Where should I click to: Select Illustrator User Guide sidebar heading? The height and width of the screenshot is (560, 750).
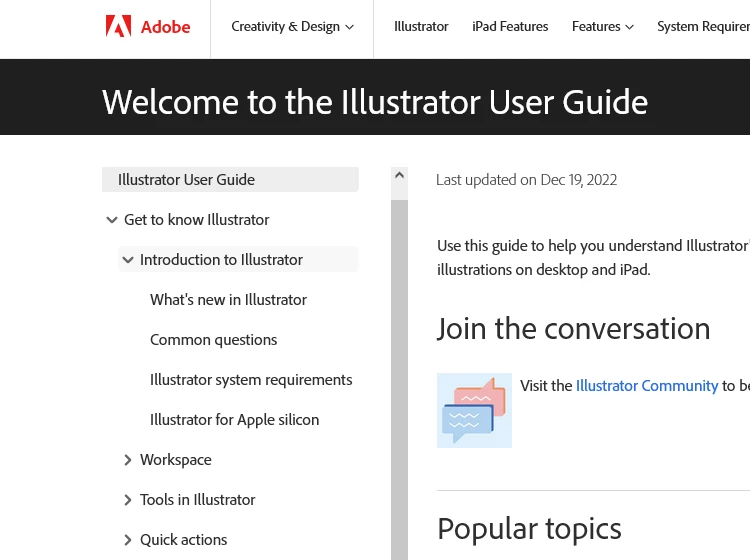pyautogui.click(x=230, y=179)
